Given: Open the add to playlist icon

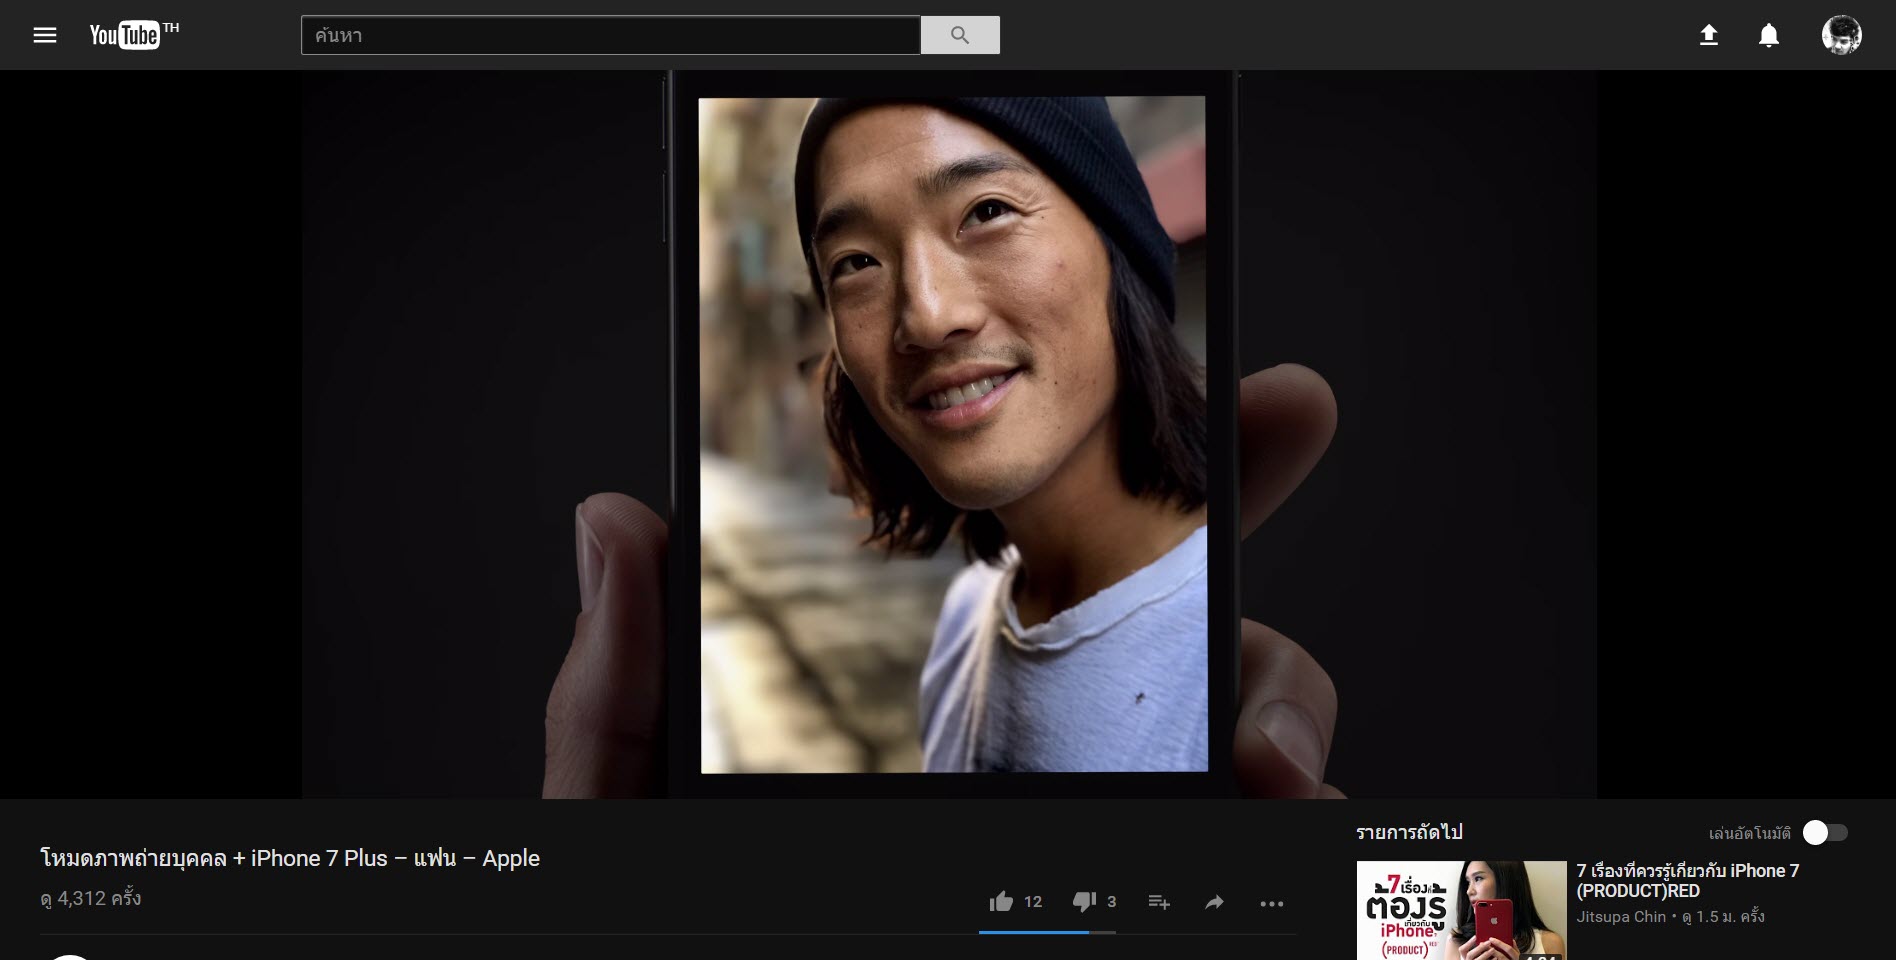Looking at the screenshot, I should click(x=1159, y=902).
